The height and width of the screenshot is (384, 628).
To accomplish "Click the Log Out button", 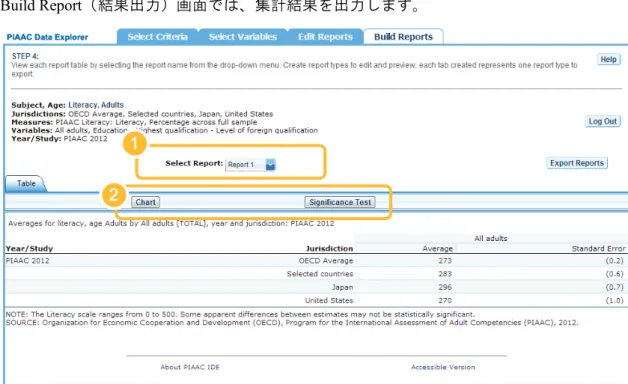I will 602,121.
